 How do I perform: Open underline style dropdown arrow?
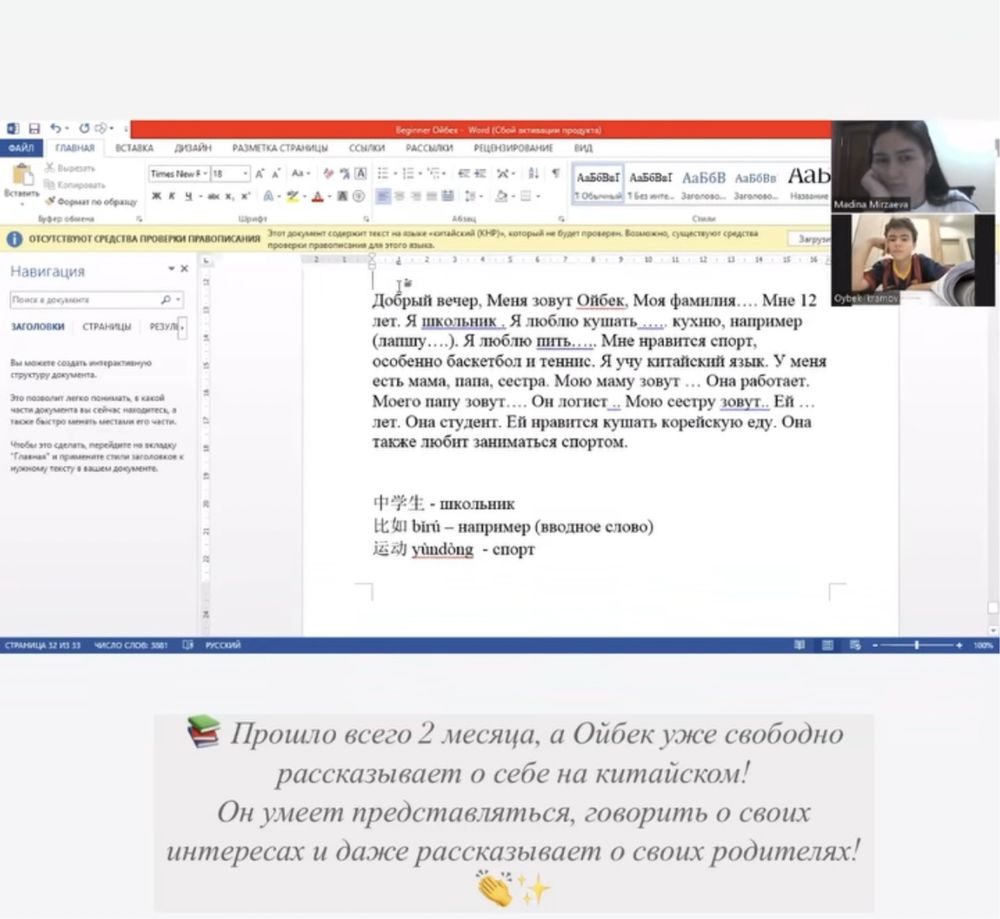click(x=200, y=196)
